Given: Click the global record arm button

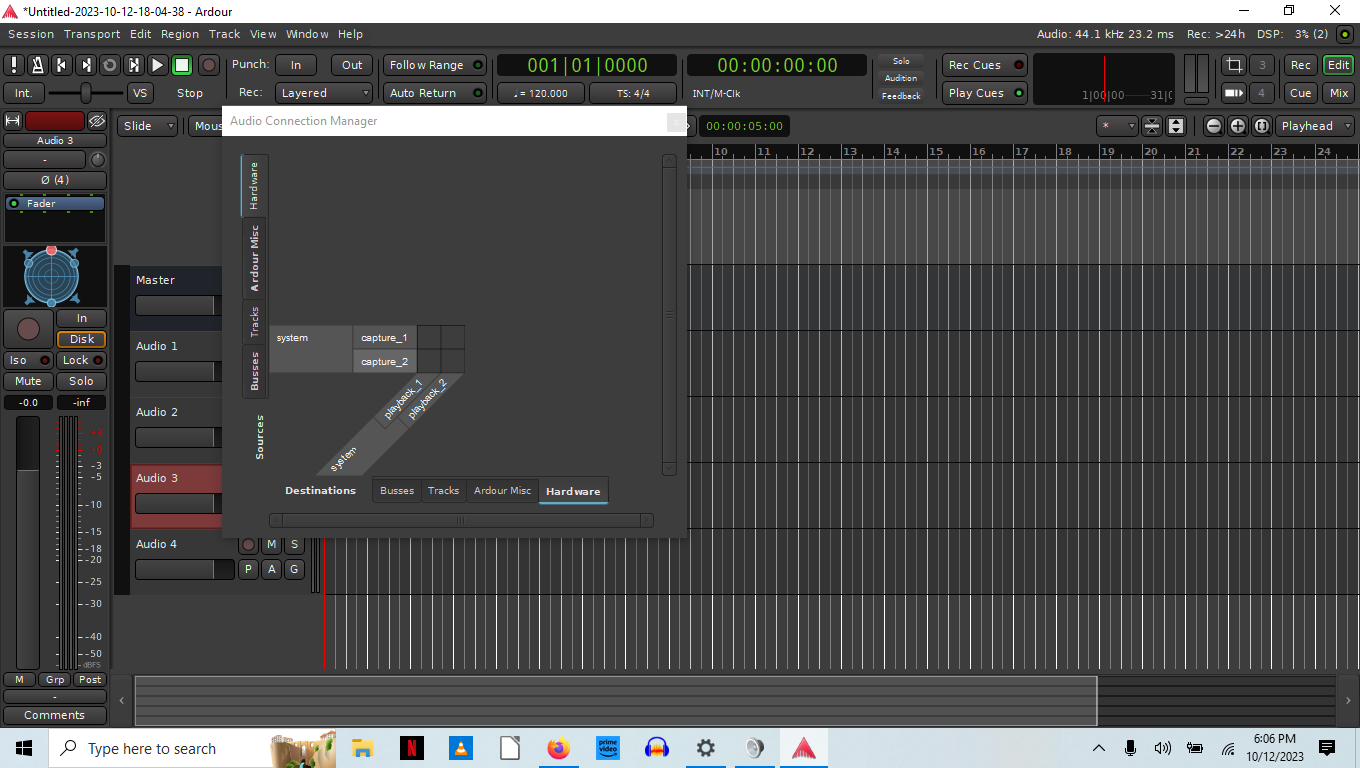Looking at the screenshot, I should (209, 65).
